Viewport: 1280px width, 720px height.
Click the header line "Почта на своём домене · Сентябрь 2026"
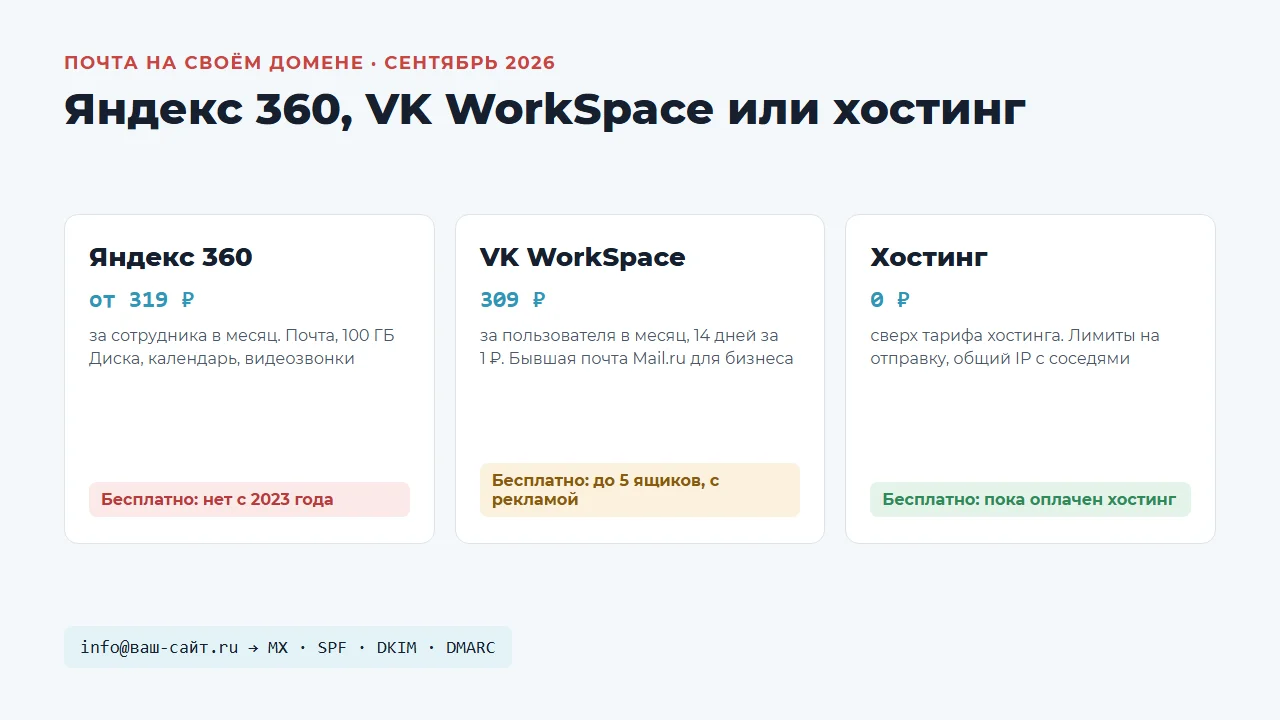[309, 63]
